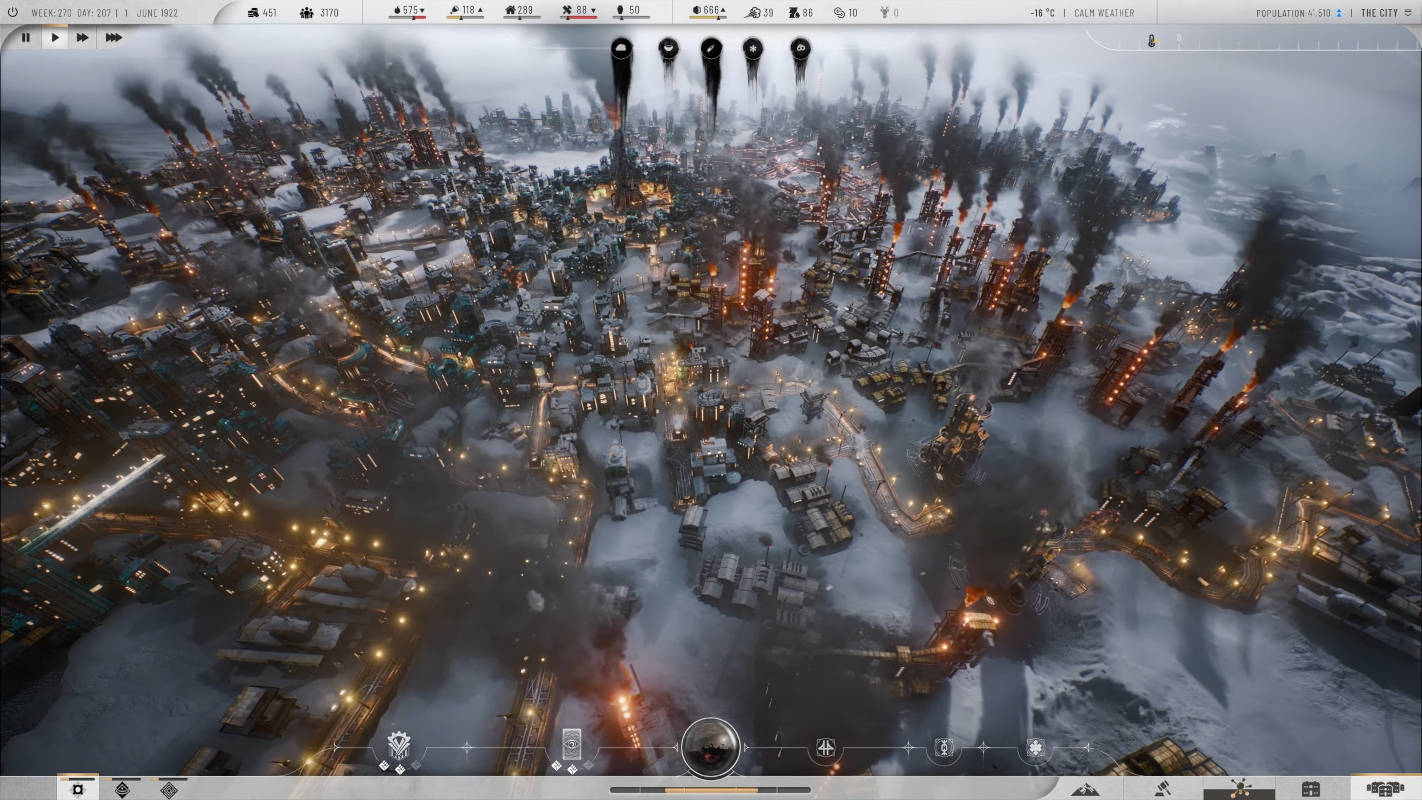Open the concentric diamond tab at bottom left
This screenshot has width=1422, height=800.
(167, 789)
